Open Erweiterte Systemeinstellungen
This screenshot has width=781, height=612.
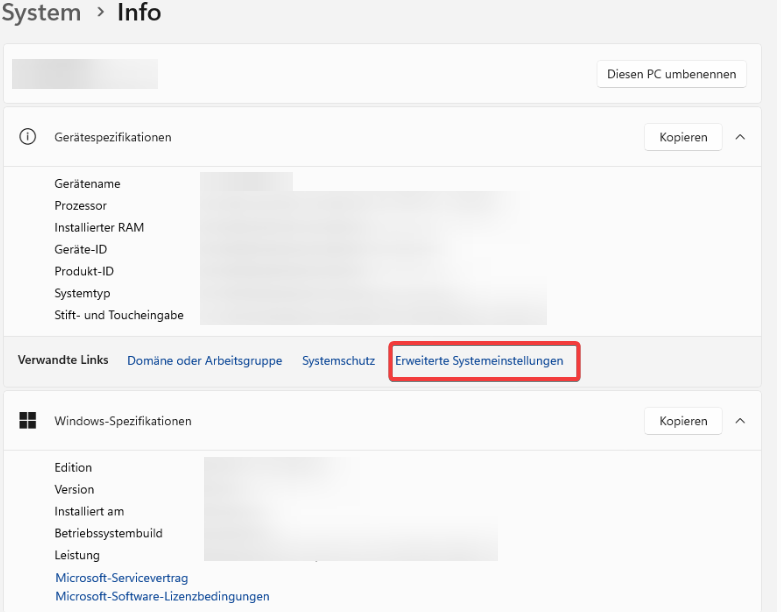479,360
